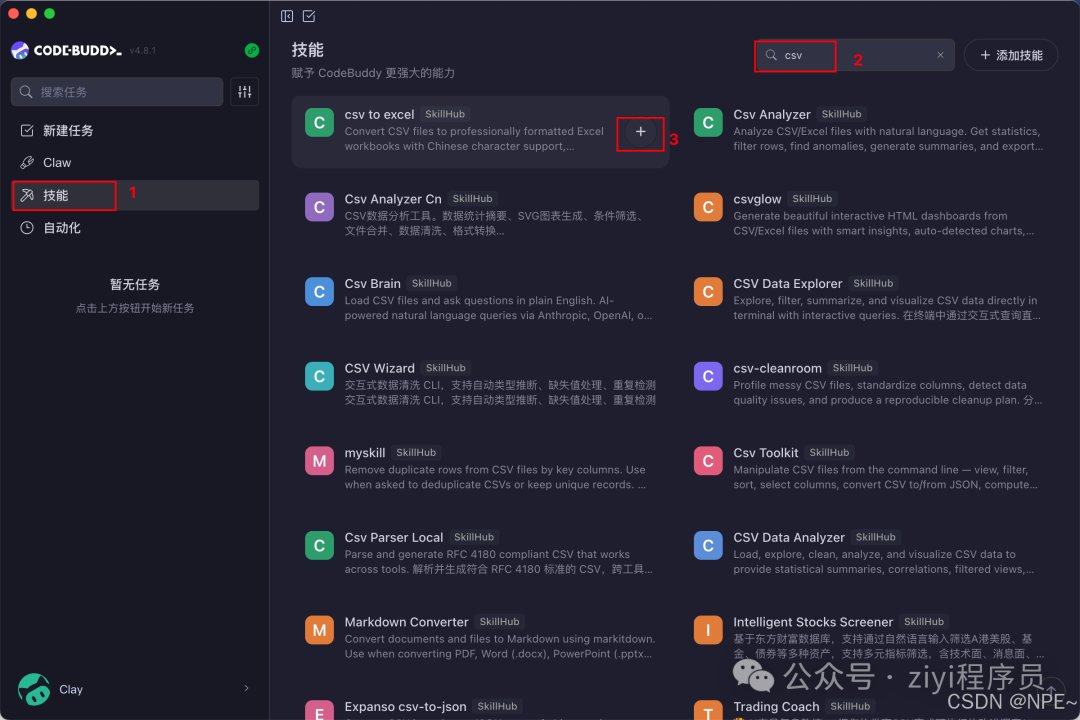Click the Markdown Converter skill icon
The image size is (1080, 720).
coord(319,630)
